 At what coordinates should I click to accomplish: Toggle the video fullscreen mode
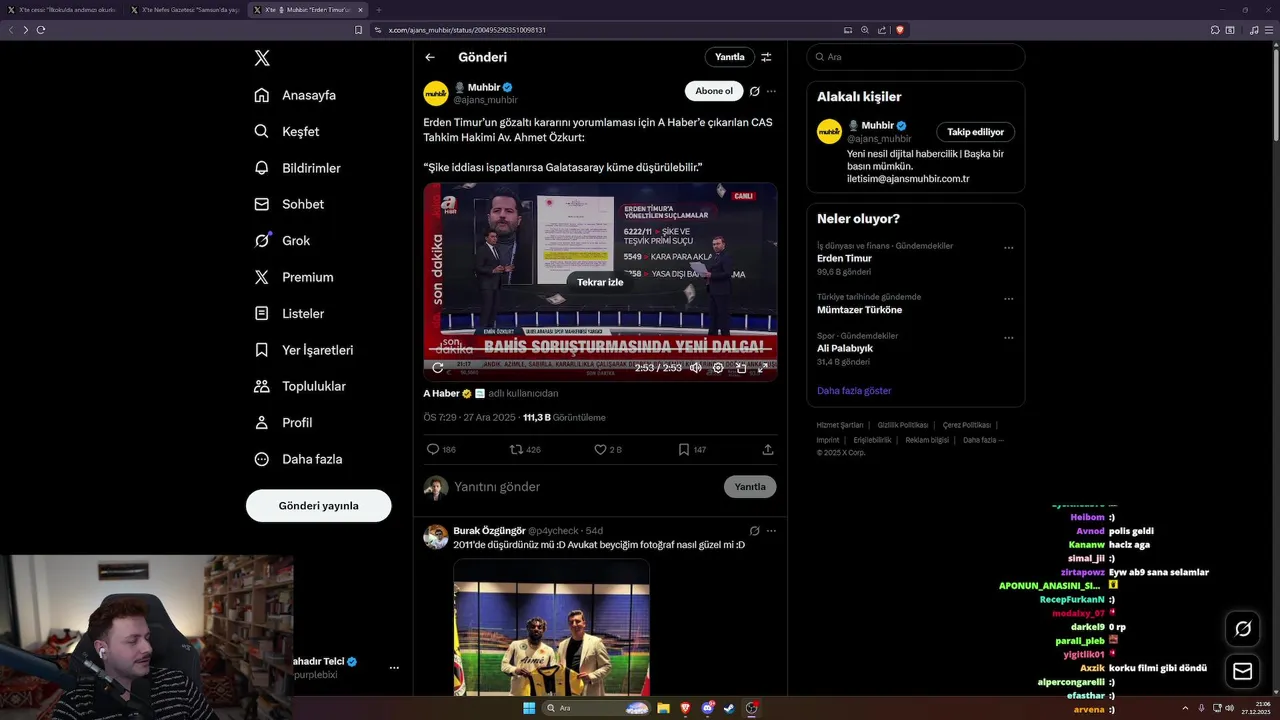coord(763,368)
